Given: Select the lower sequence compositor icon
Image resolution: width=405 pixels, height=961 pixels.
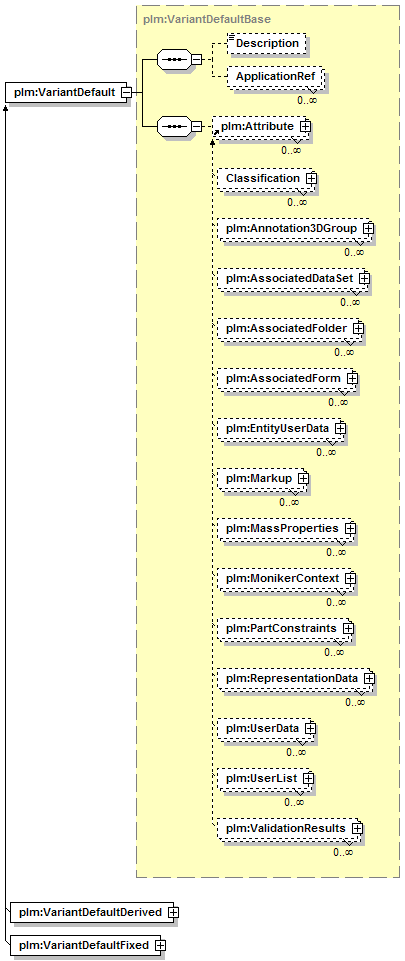Looking at the screenshot, I should [175, 126].
